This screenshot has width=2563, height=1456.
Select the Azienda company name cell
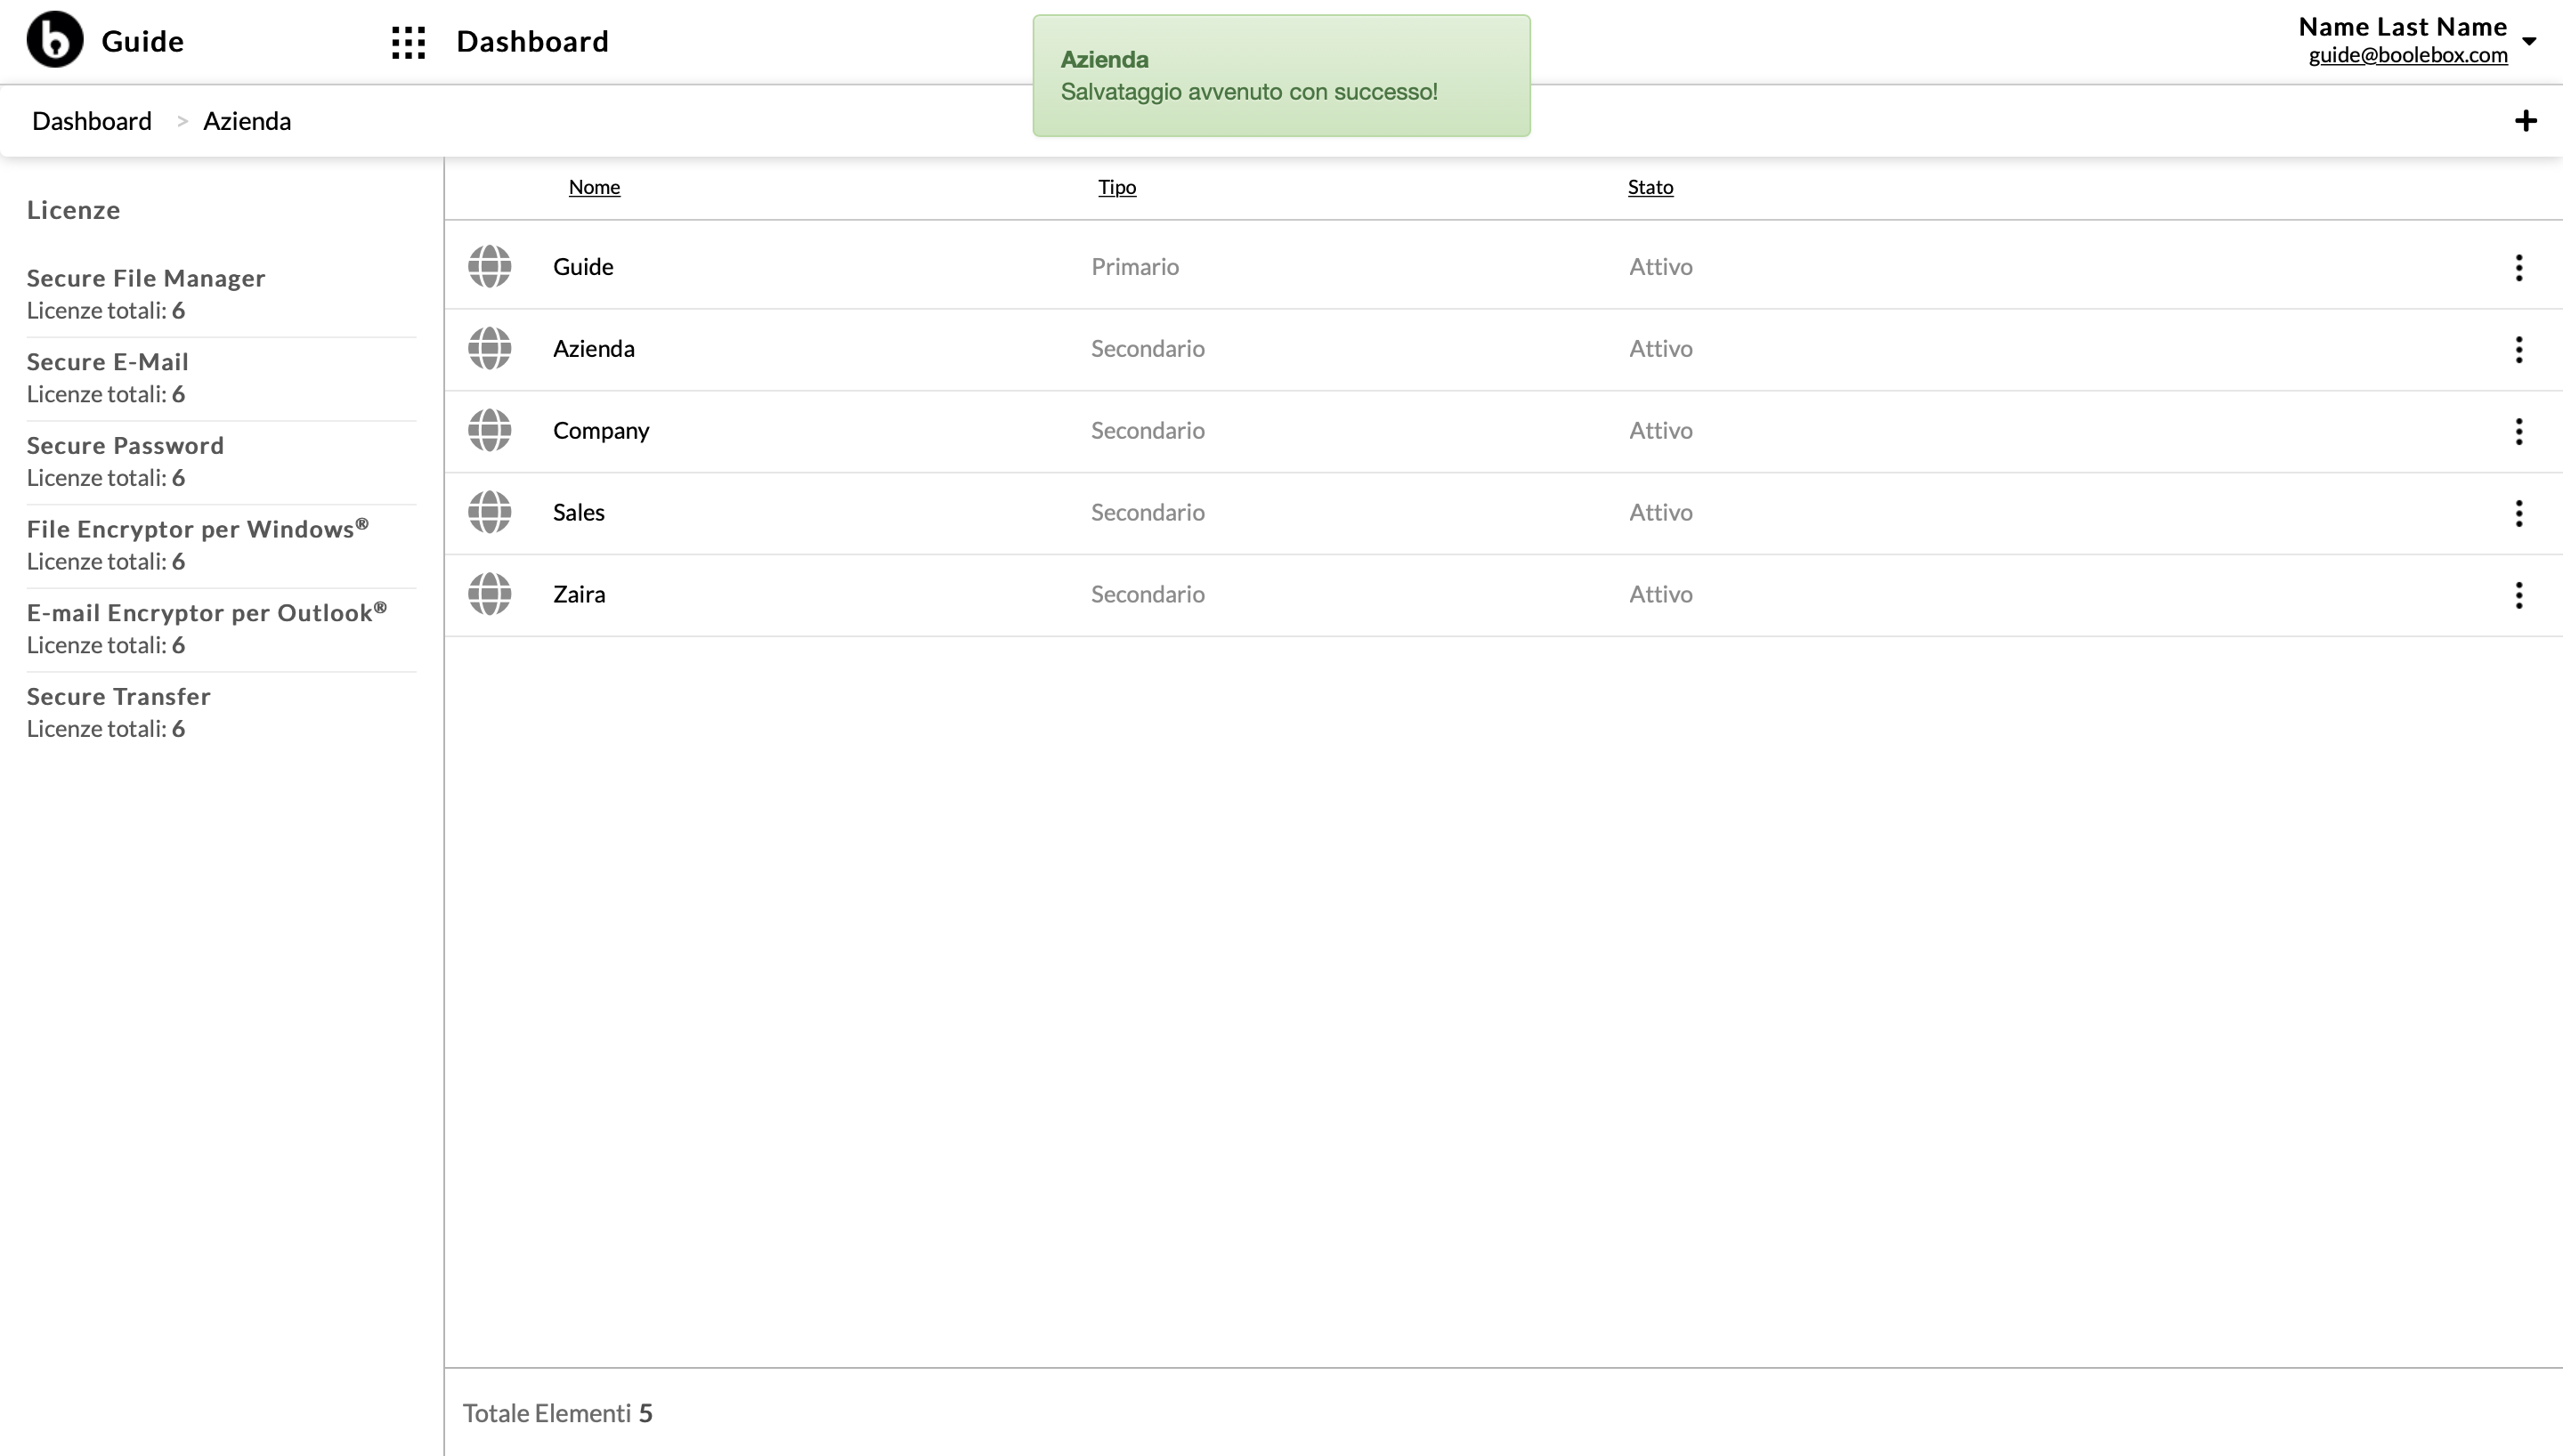594,348
